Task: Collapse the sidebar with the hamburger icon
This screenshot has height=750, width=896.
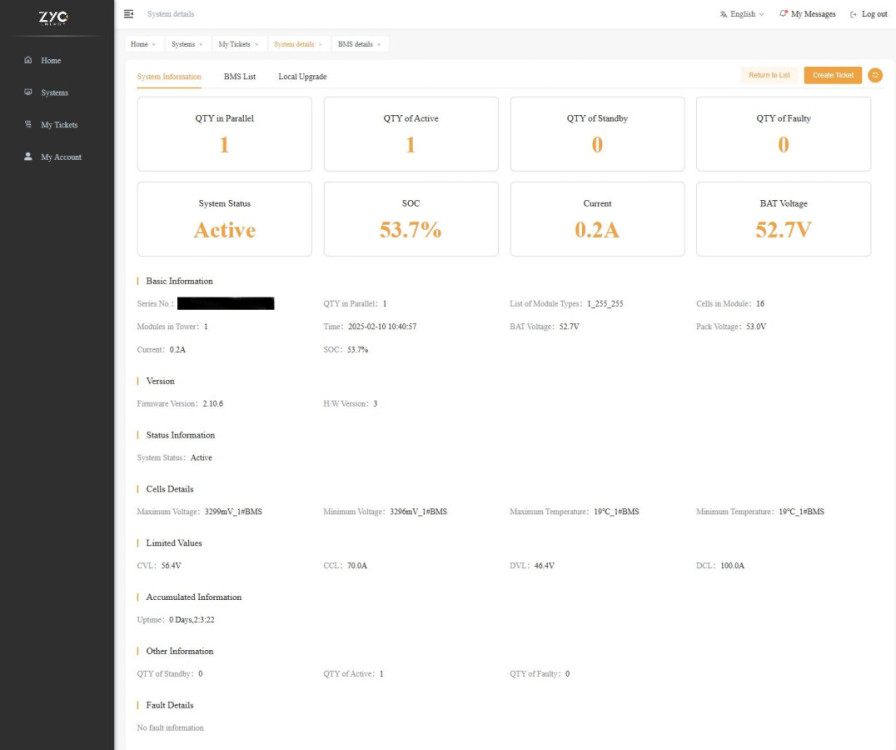Action: coord(128,13)
